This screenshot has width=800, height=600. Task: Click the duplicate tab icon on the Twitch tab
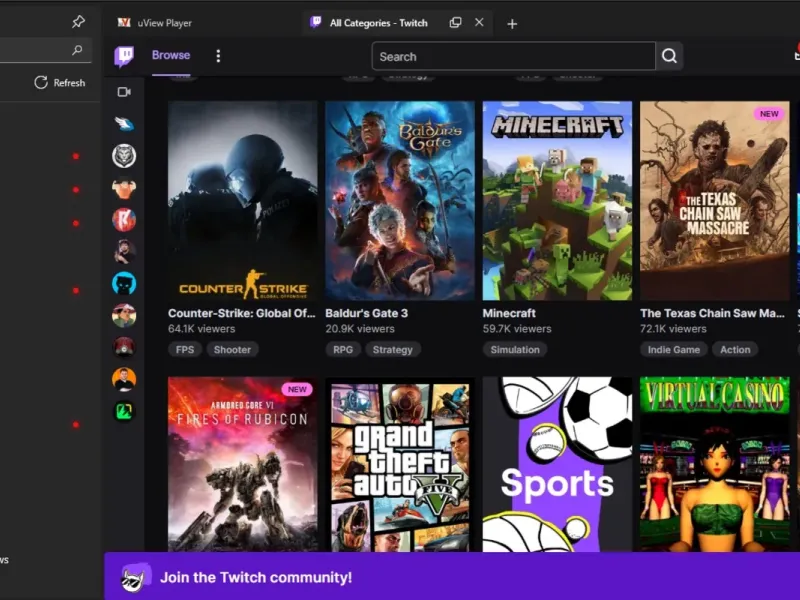click(x=455, y=22)
